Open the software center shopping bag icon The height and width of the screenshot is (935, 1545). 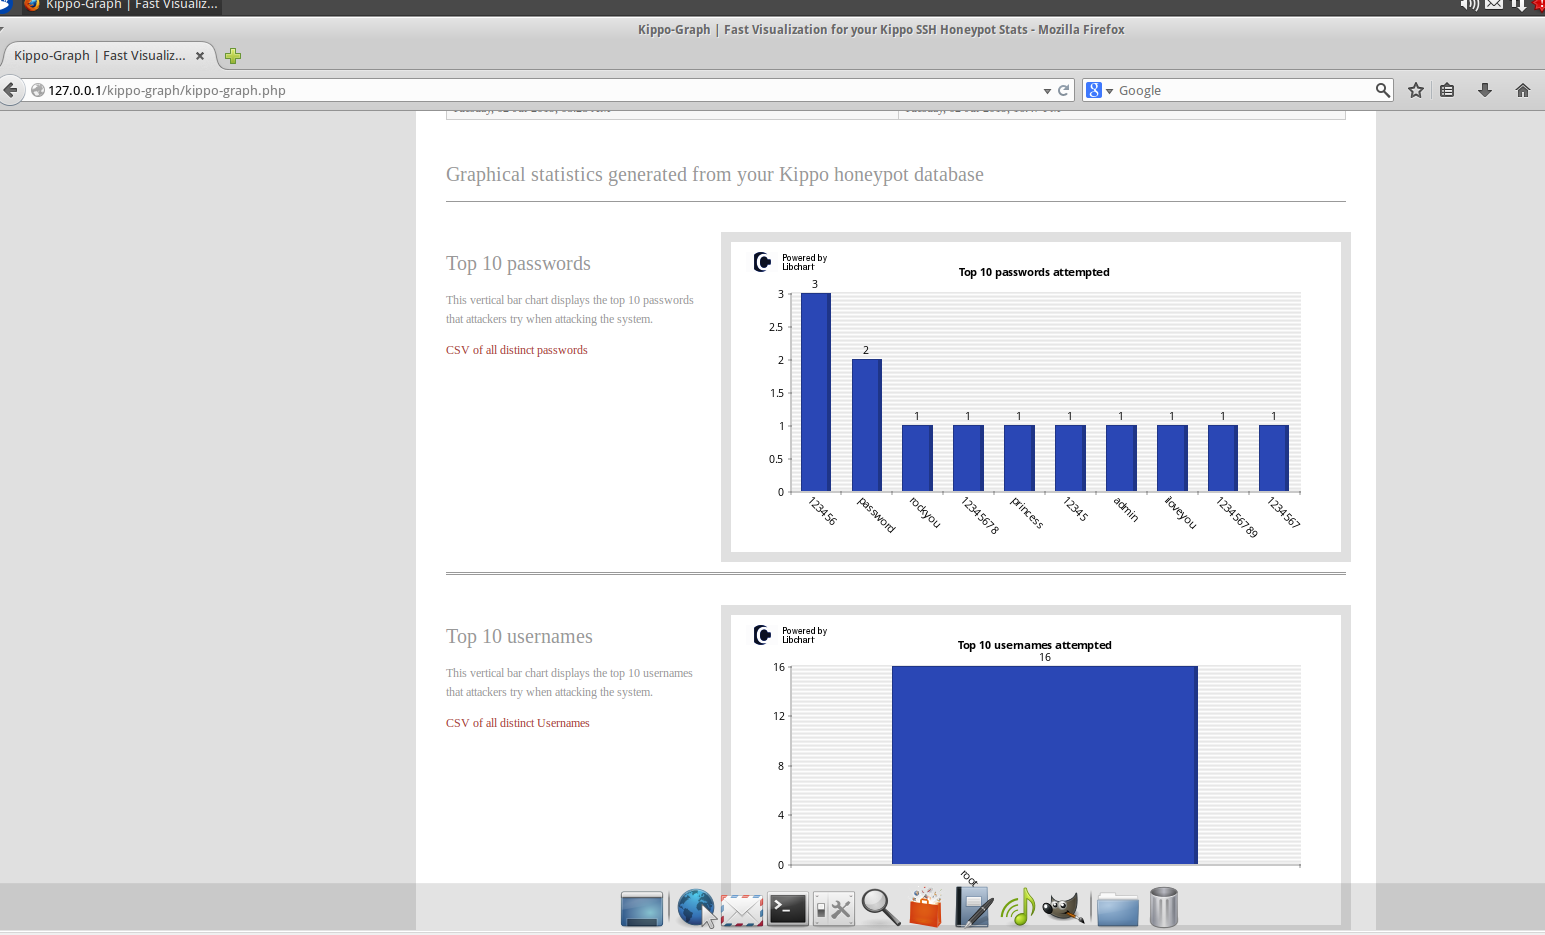(926, 907)
